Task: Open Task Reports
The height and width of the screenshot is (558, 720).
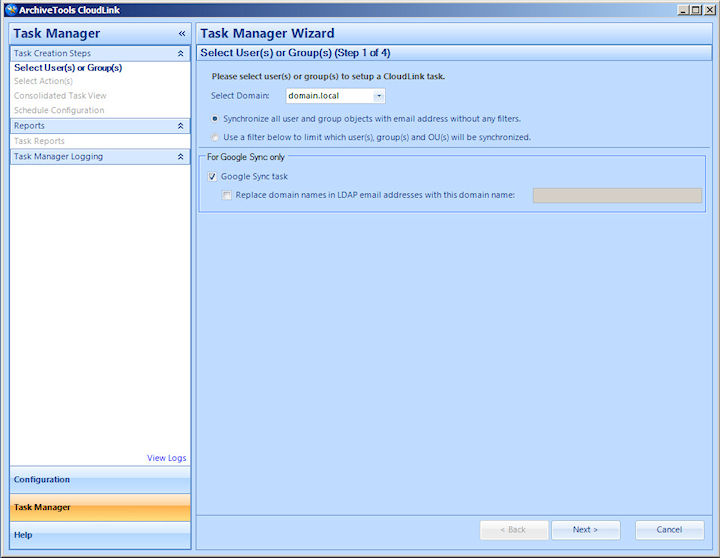Action: 39,141
